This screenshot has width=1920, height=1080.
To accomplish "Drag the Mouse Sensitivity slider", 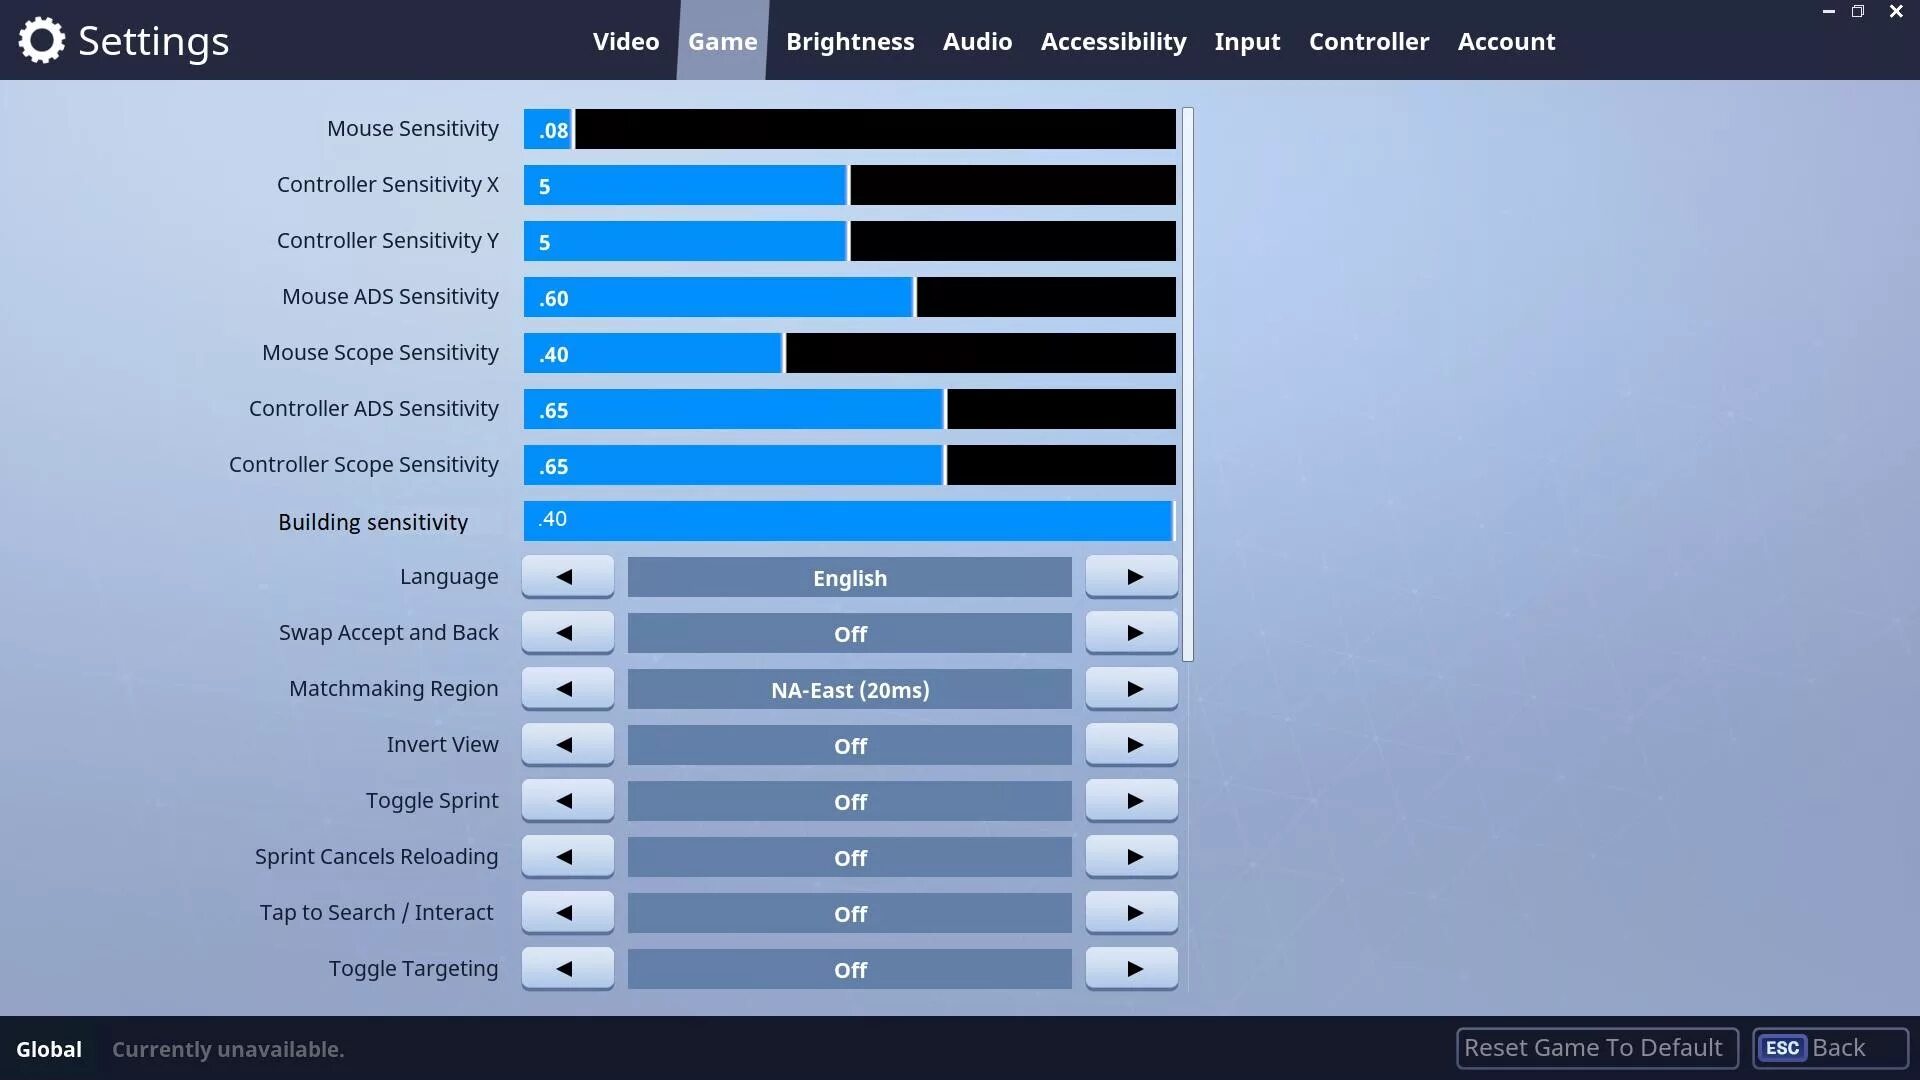I will point(574,129).
